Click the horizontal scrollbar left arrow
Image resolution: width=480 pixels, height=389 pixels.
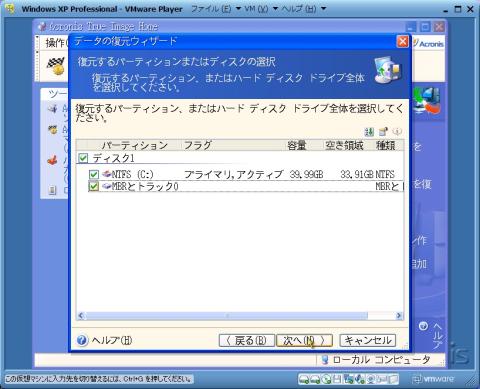point(81,315)
